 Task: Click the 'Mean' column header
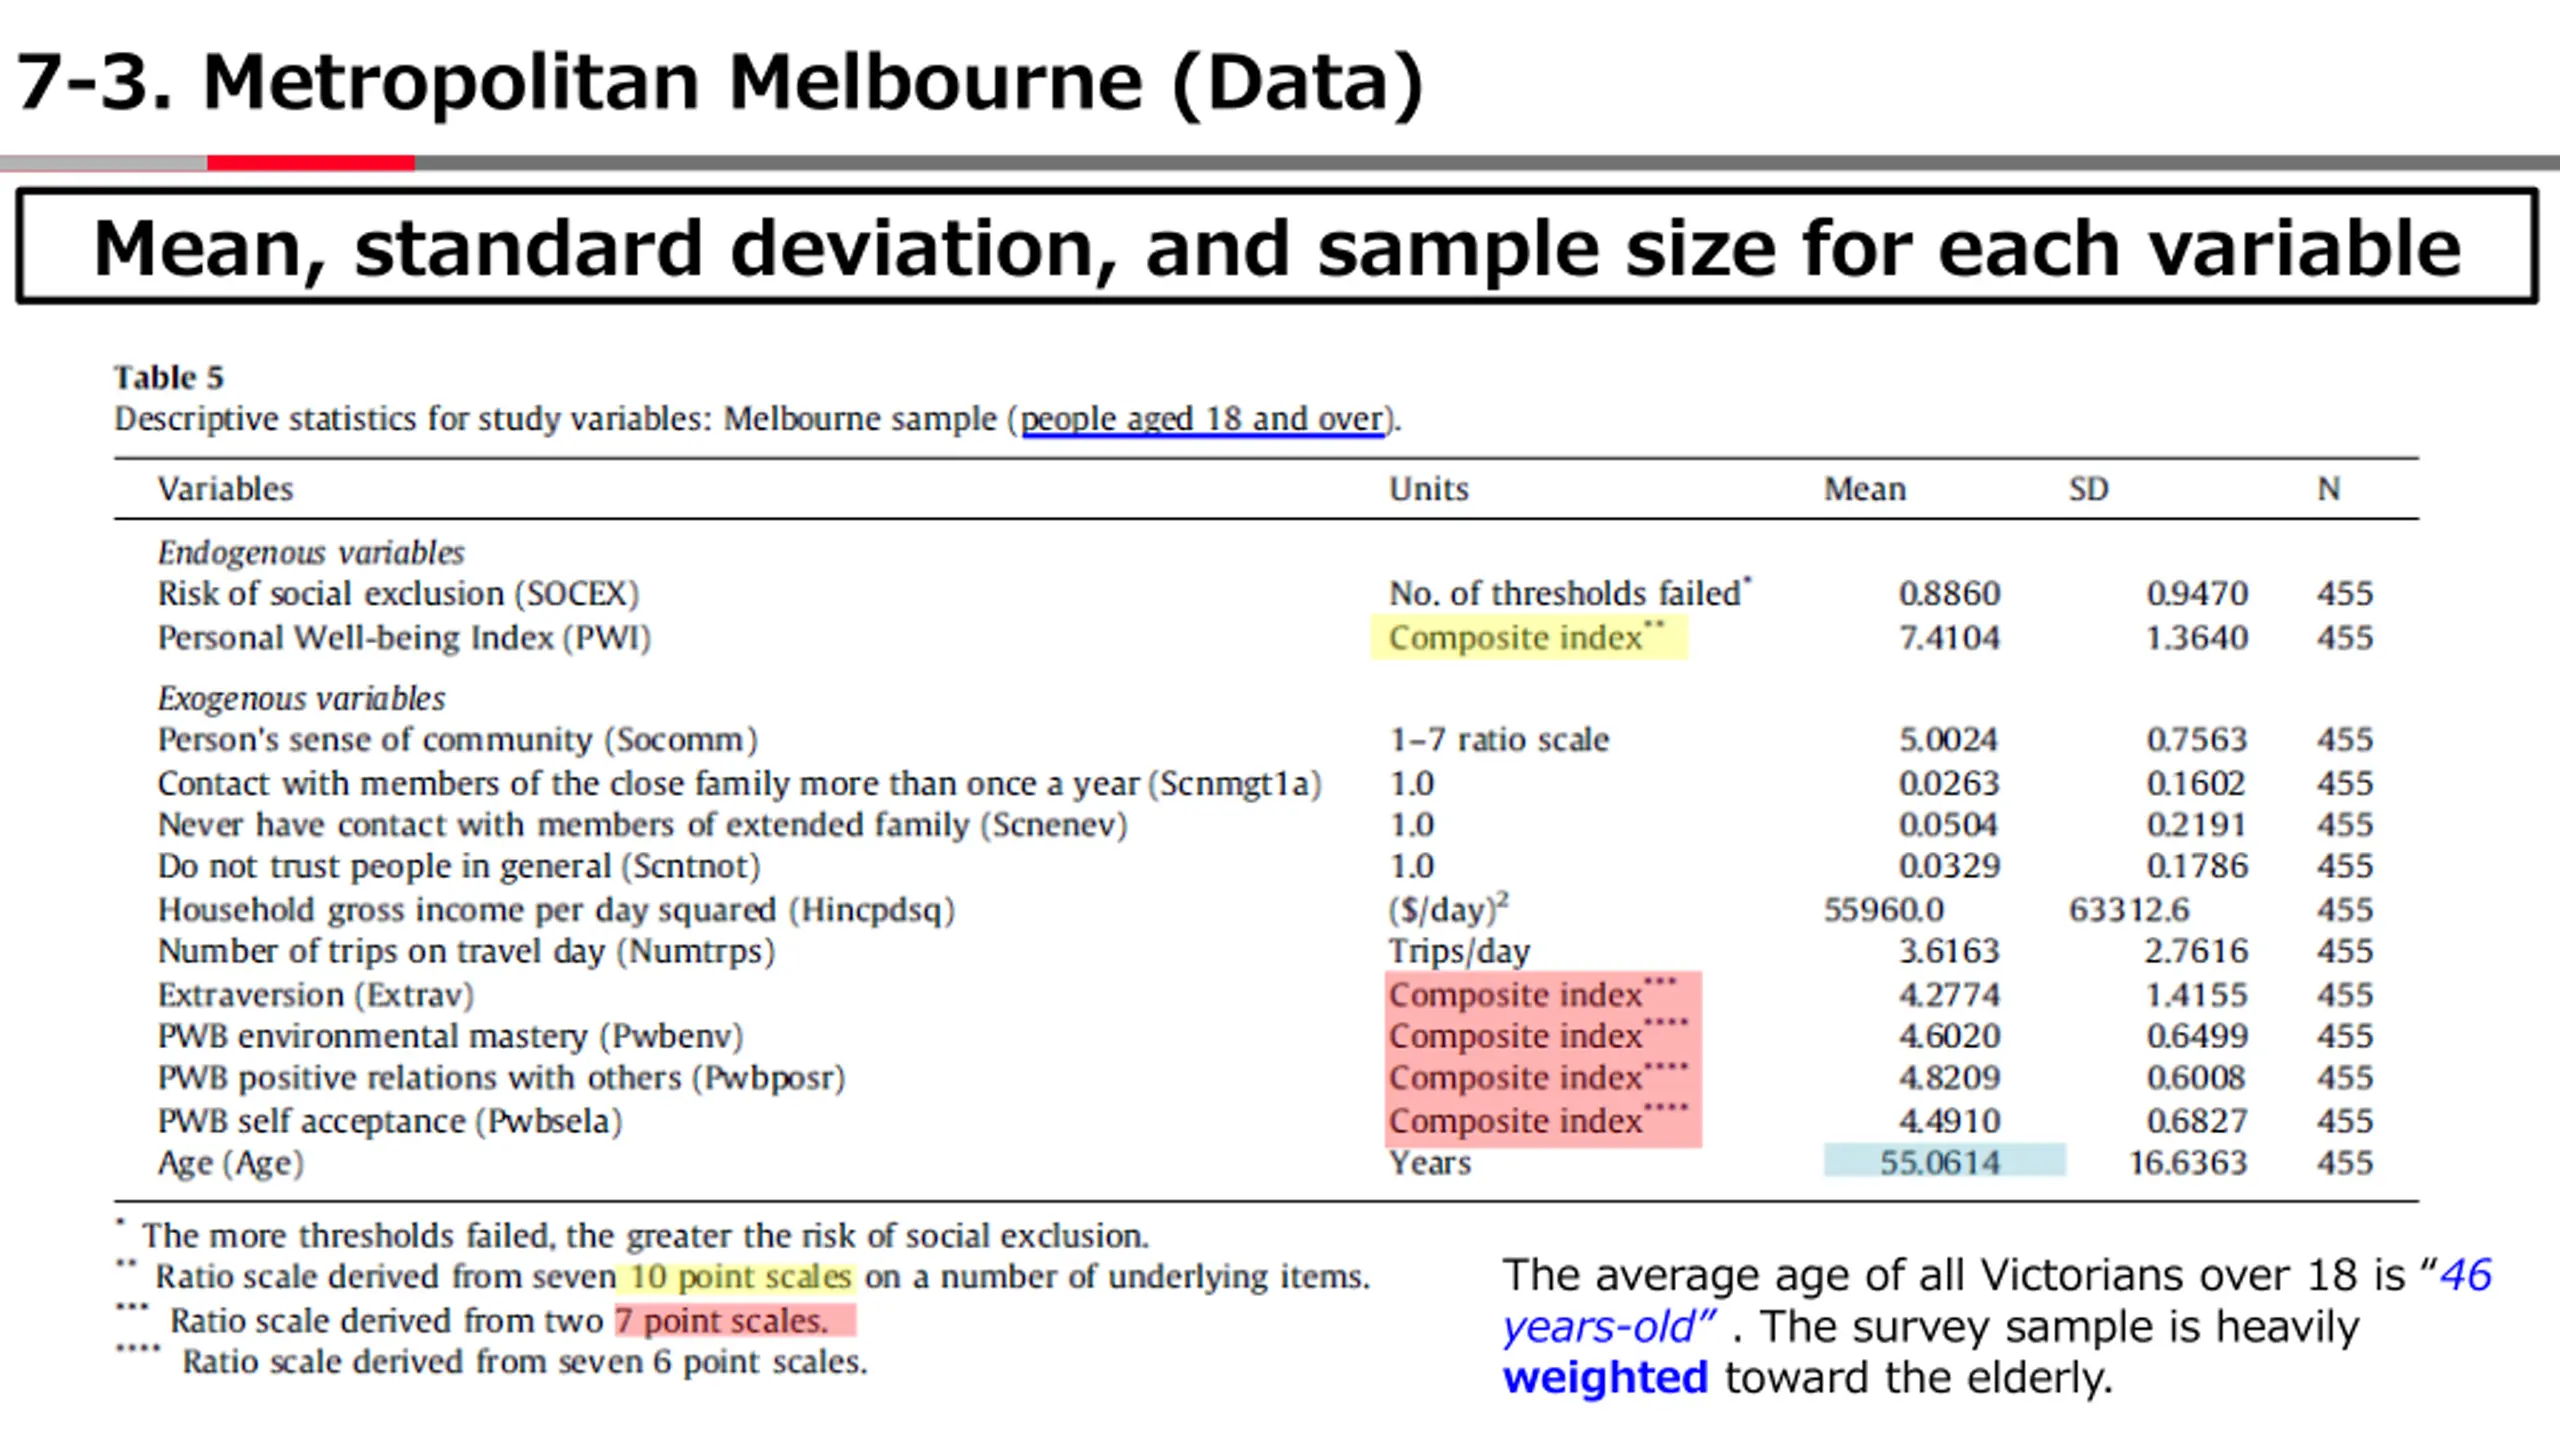1864,489
